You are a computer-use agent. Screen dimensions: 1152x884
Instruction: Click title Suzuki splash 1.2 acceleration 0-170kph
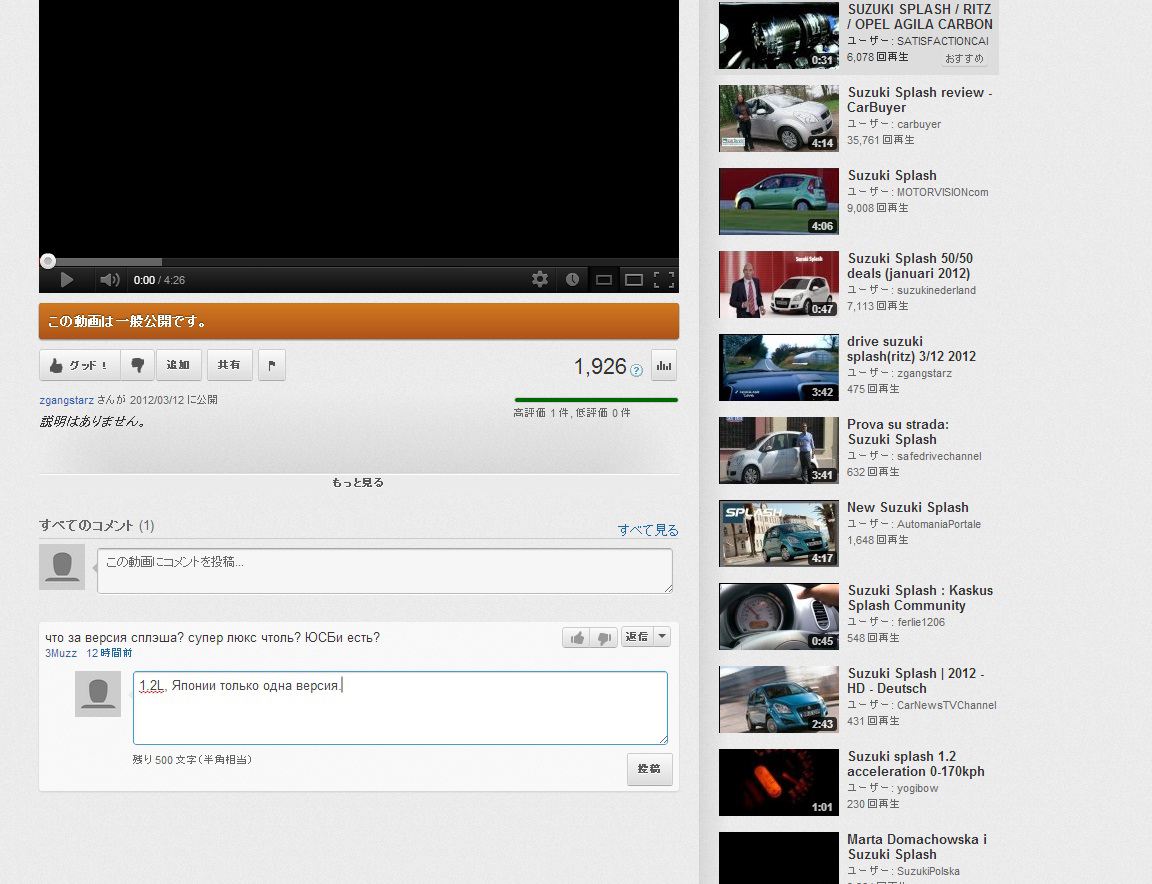coord(915,764)
